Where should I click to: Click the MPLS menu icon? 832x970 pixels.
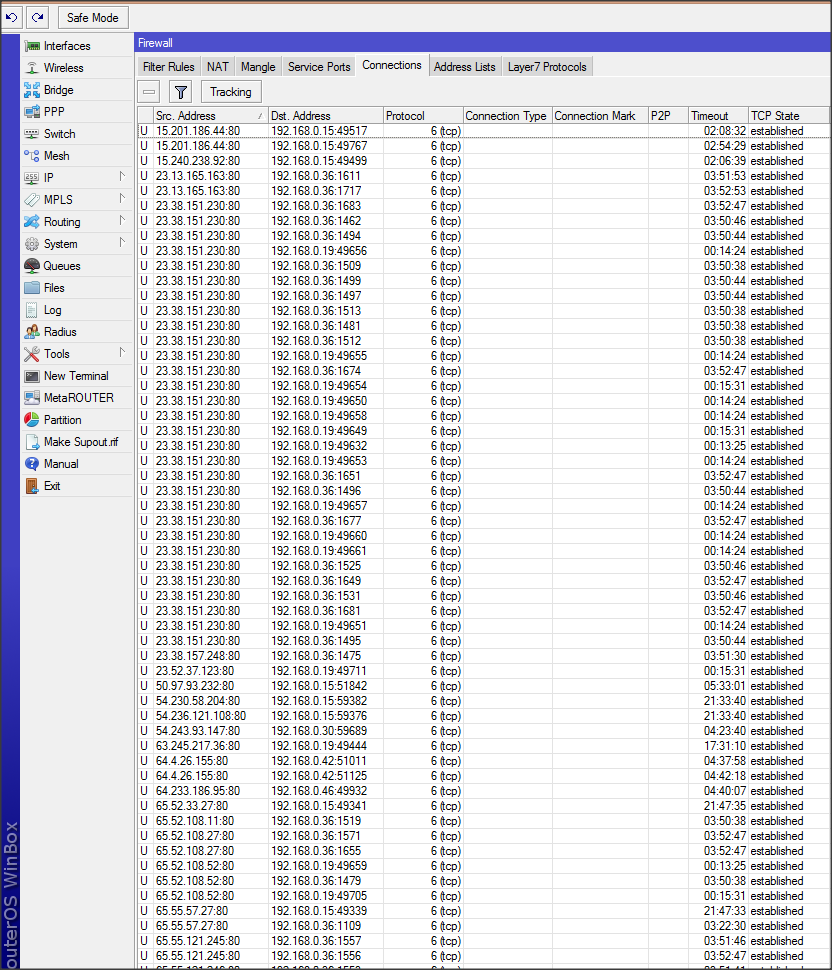point(32,200)
